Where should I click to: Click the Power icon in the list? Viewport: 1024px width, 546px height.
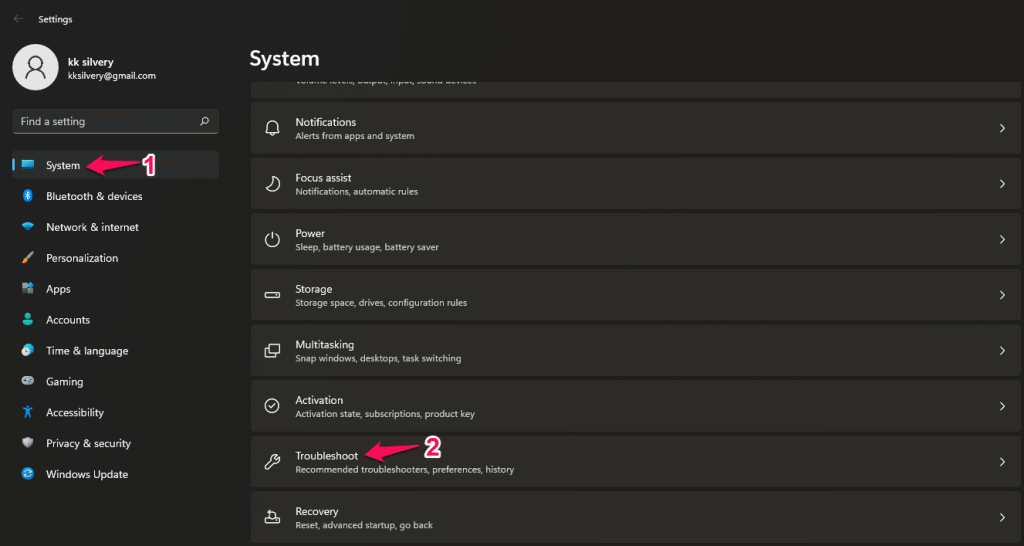[272, 240]
